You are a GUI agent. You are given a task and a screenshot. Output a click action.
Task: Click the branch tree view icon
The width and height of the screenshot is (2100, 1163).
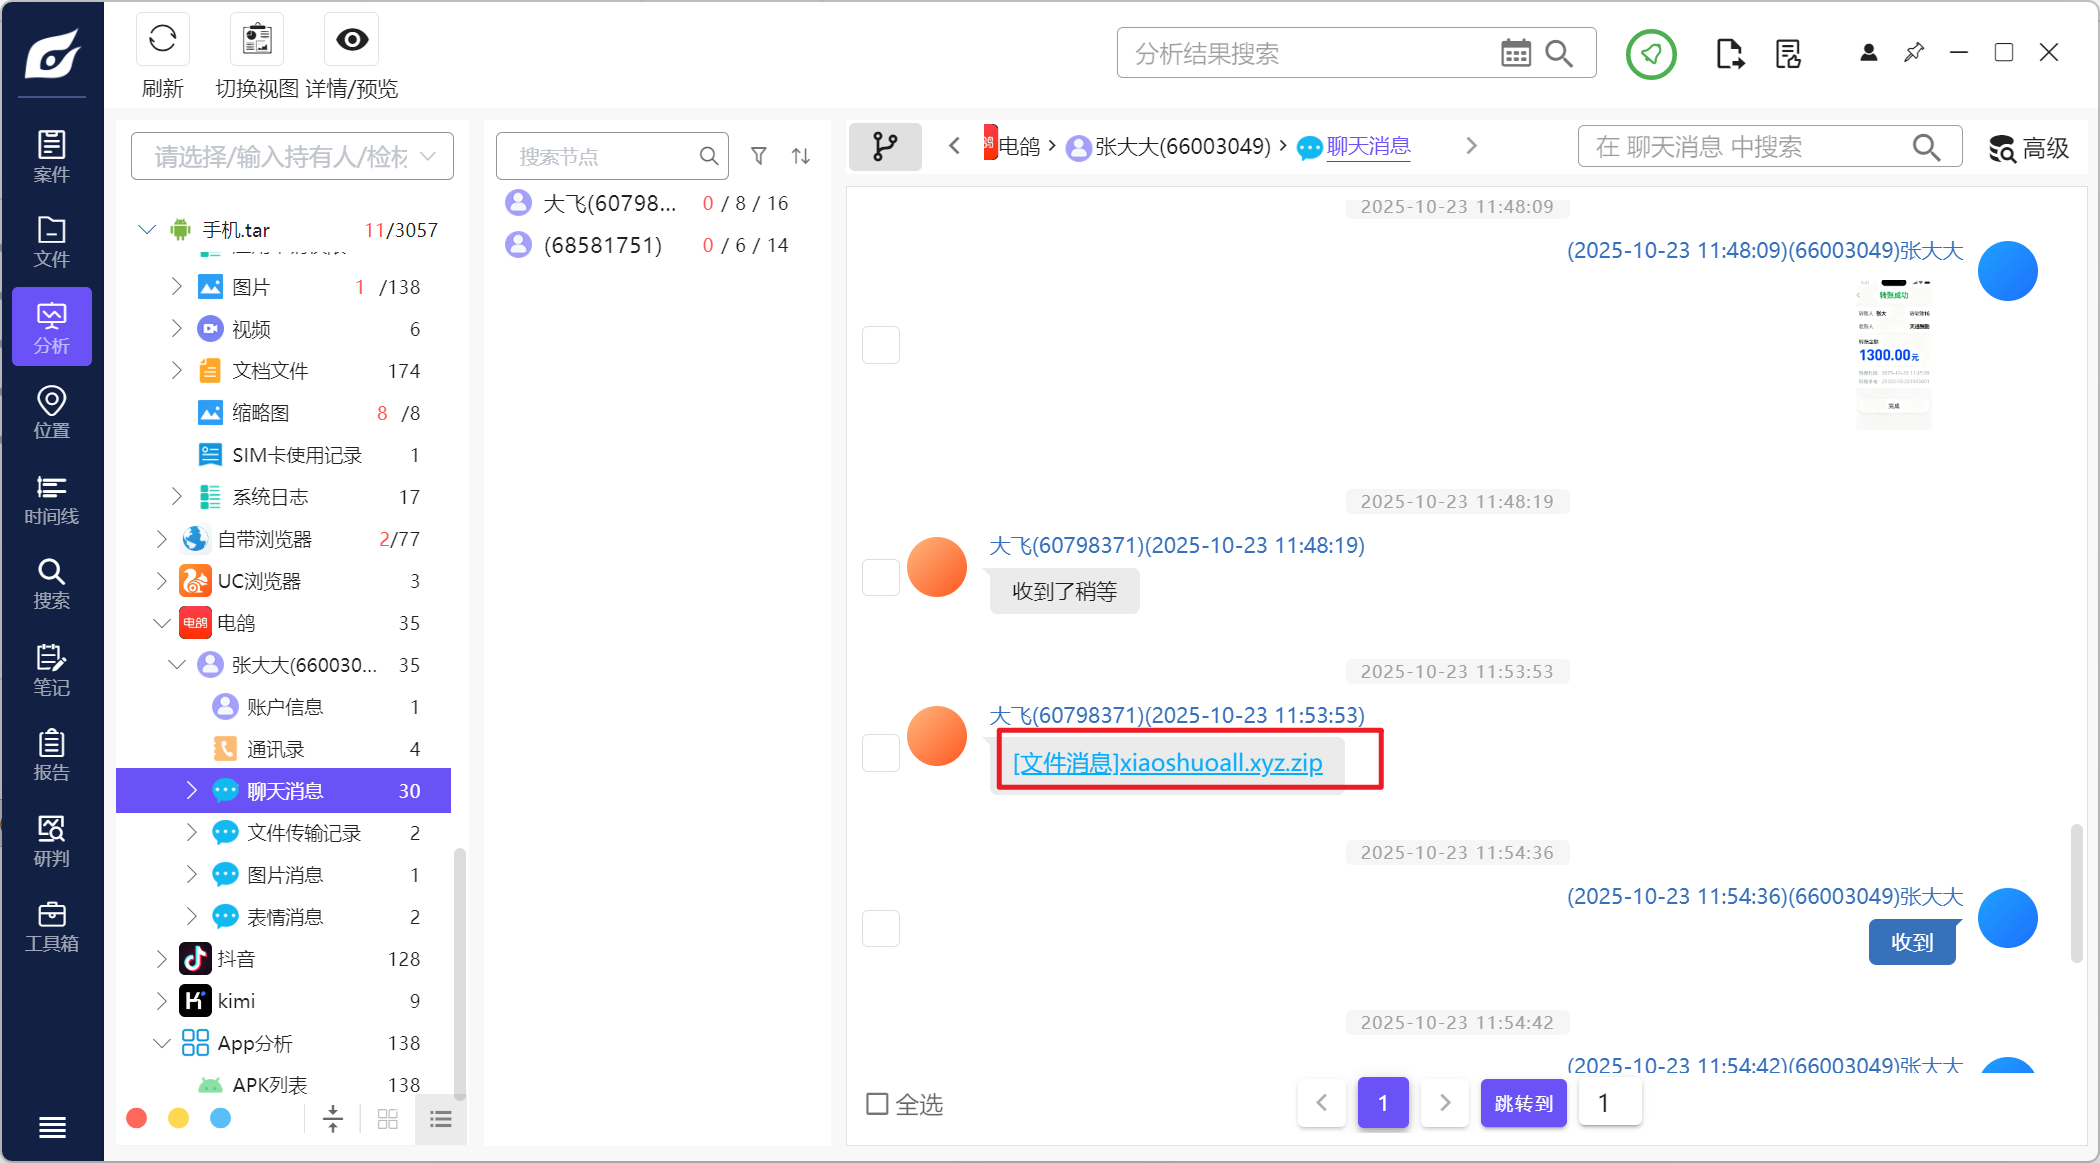pos(885,147)
